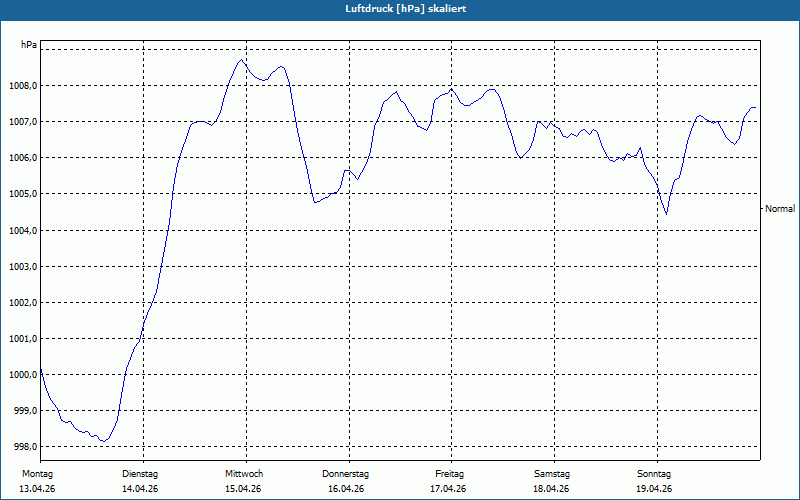Click the 'Dienstag' day label
This screenshot has width=800, height=500.
coord(140,474)
